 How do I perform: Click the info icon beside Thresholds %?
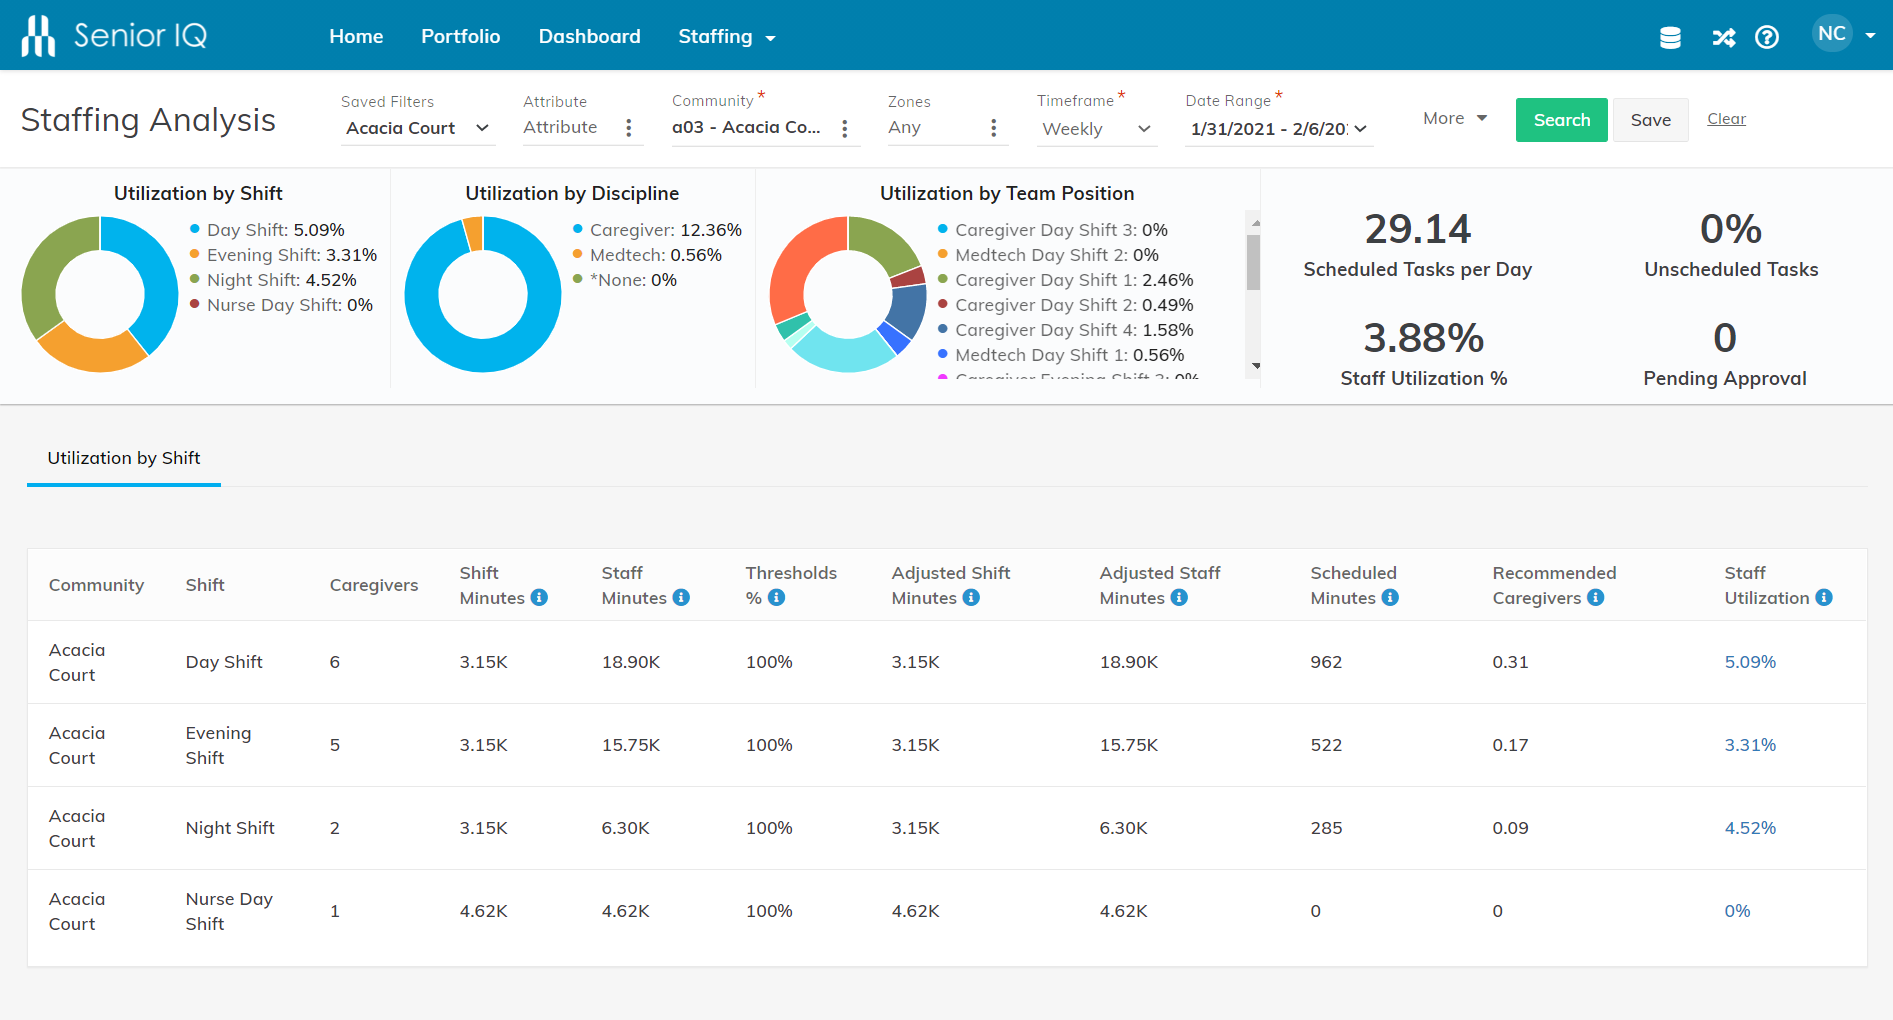[778, 597]
